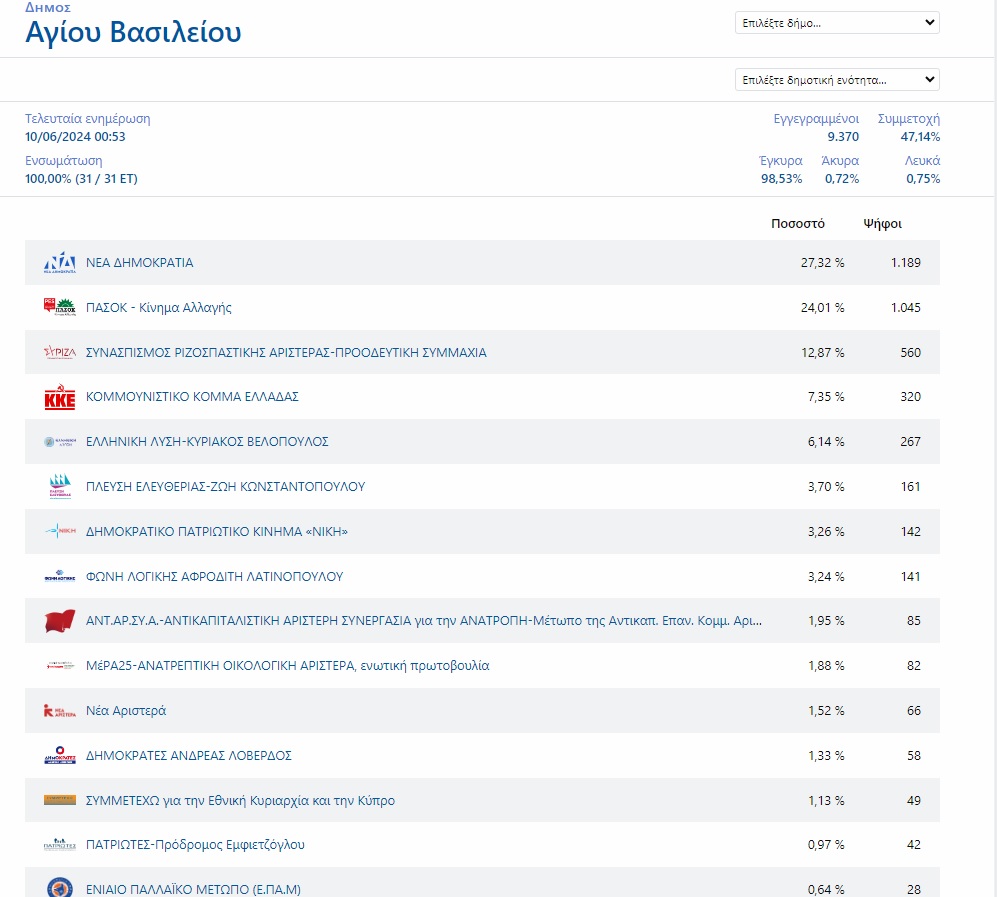
Task: Click the '27,32 %' percentage cell
Action: point(822,263)
